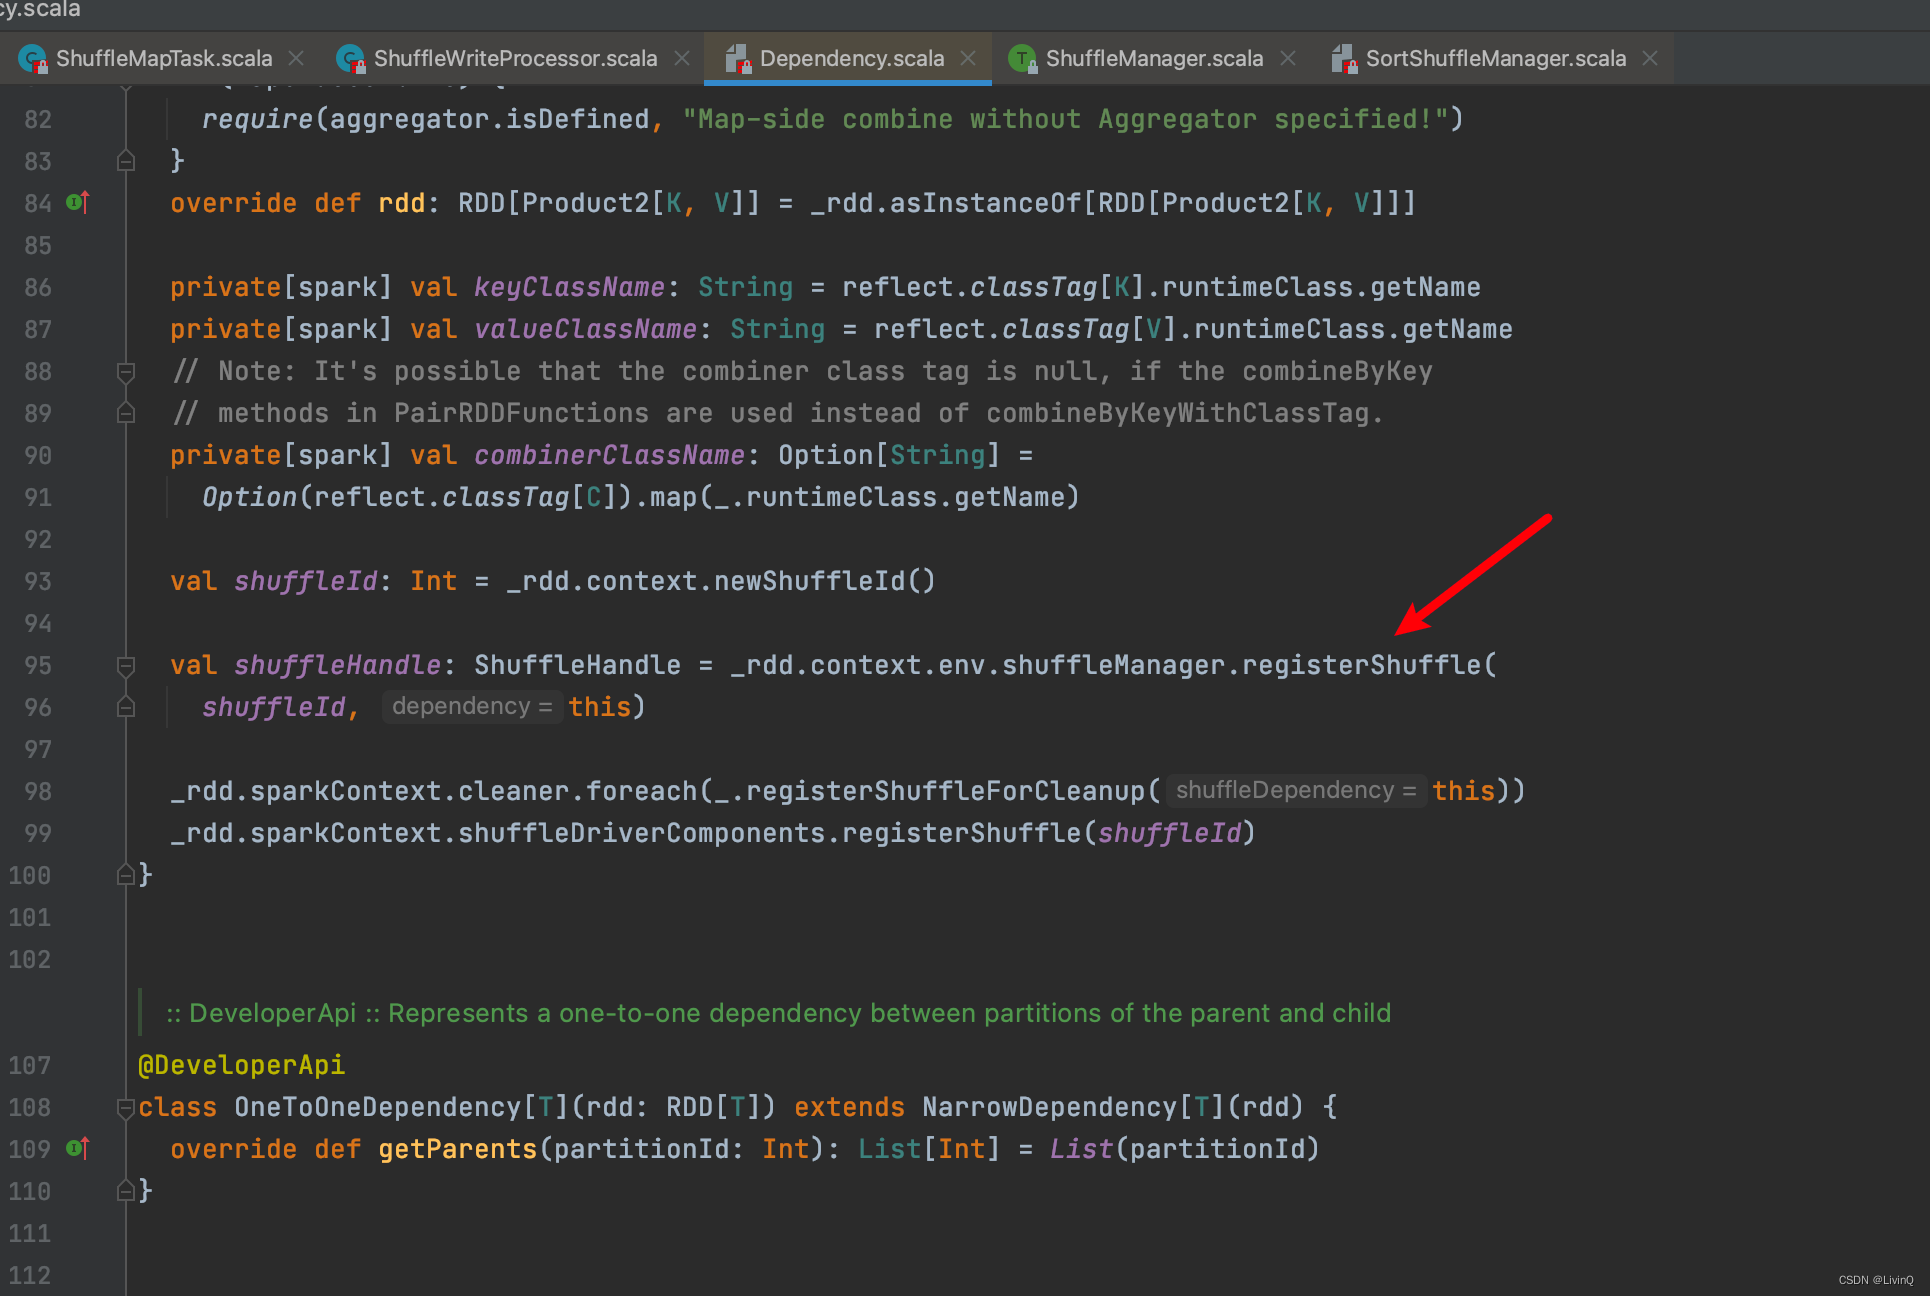Close the Dependency.scala tab
Image resolution: width=1930 pixels, height=1296 pixels.
coord(968,59)
